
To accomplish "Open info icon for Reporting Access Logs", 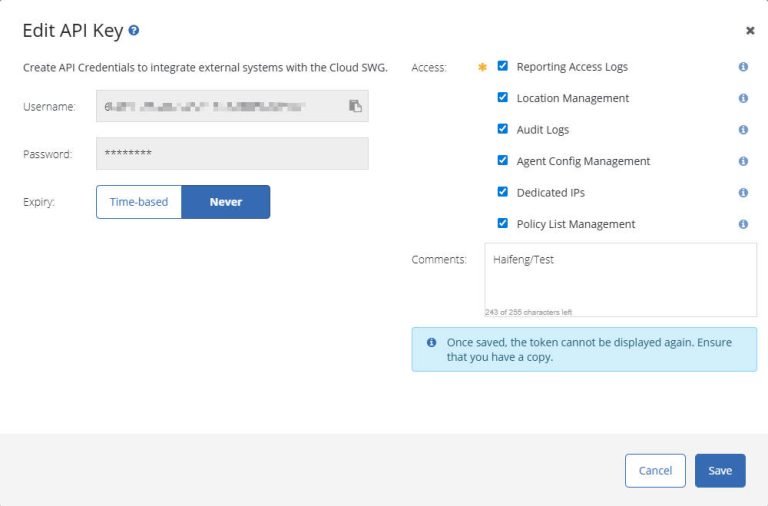I will [x=743, y=67].
